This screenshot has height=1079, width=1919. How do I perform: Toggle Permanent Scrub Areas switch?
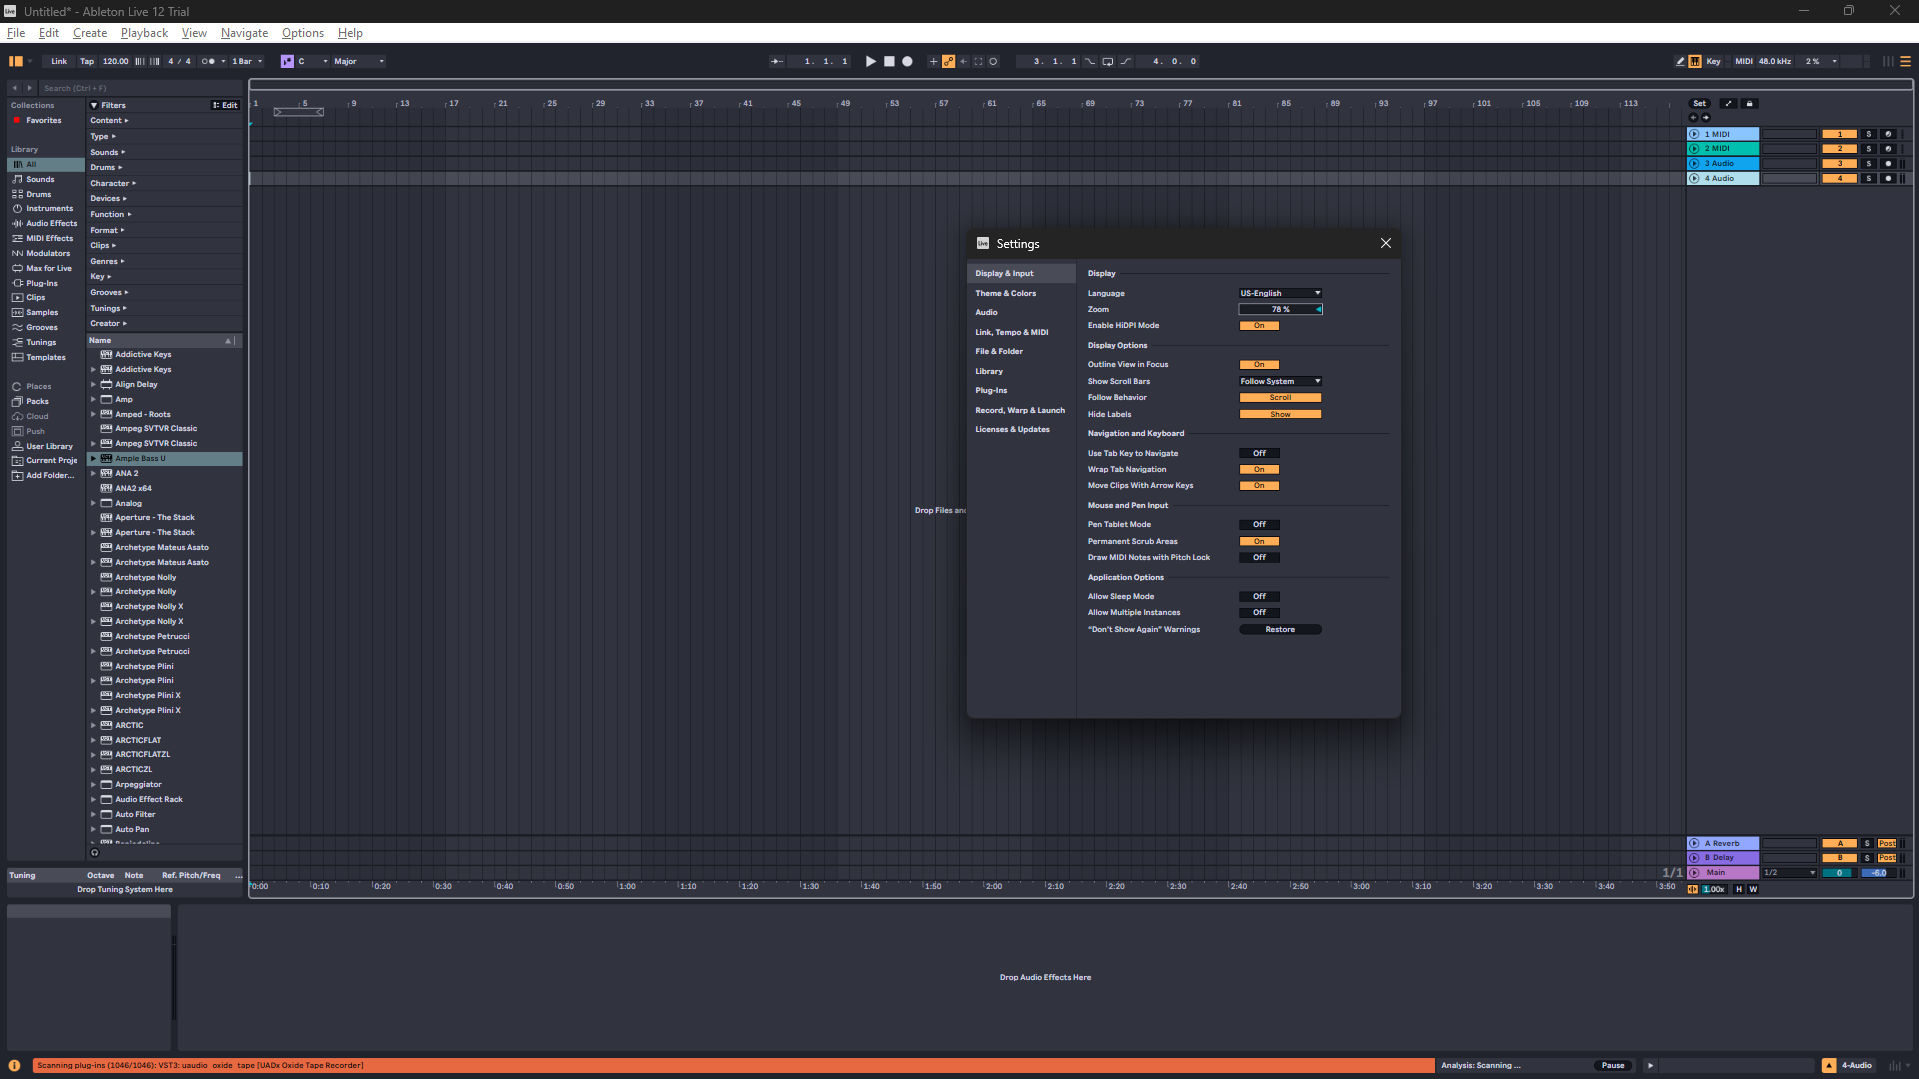1259,542
